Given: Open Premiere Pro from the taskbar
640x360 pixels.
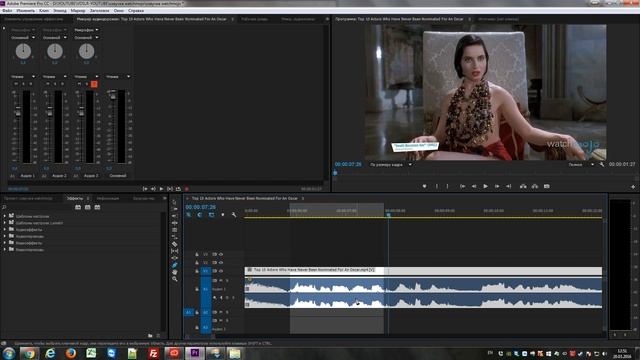Looking at the screenshot, I should [195, 353].
